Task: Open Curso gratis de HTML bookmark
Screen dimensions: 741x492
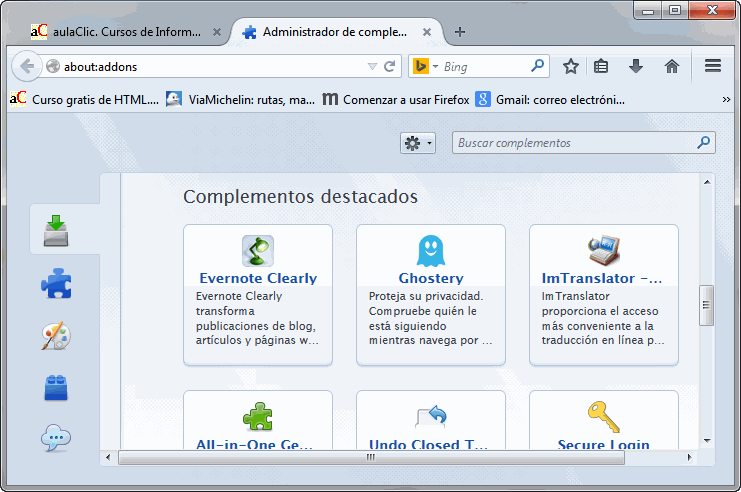Action: [84, 100]
